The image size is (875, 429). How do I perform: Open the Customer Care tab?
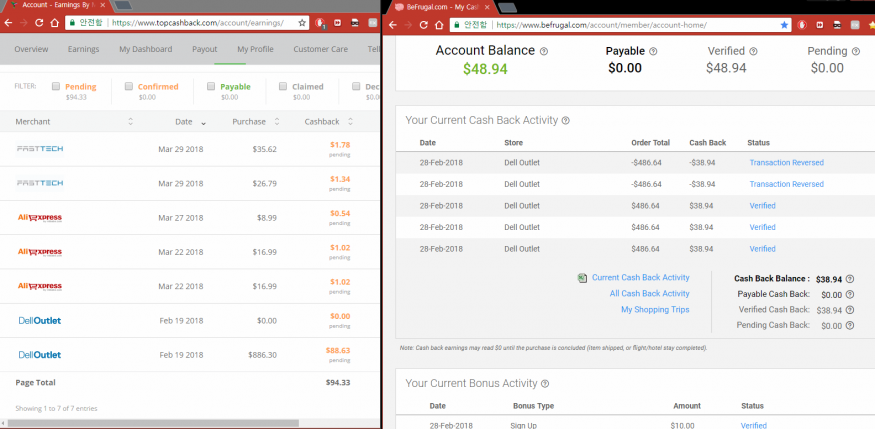[320, 49]
